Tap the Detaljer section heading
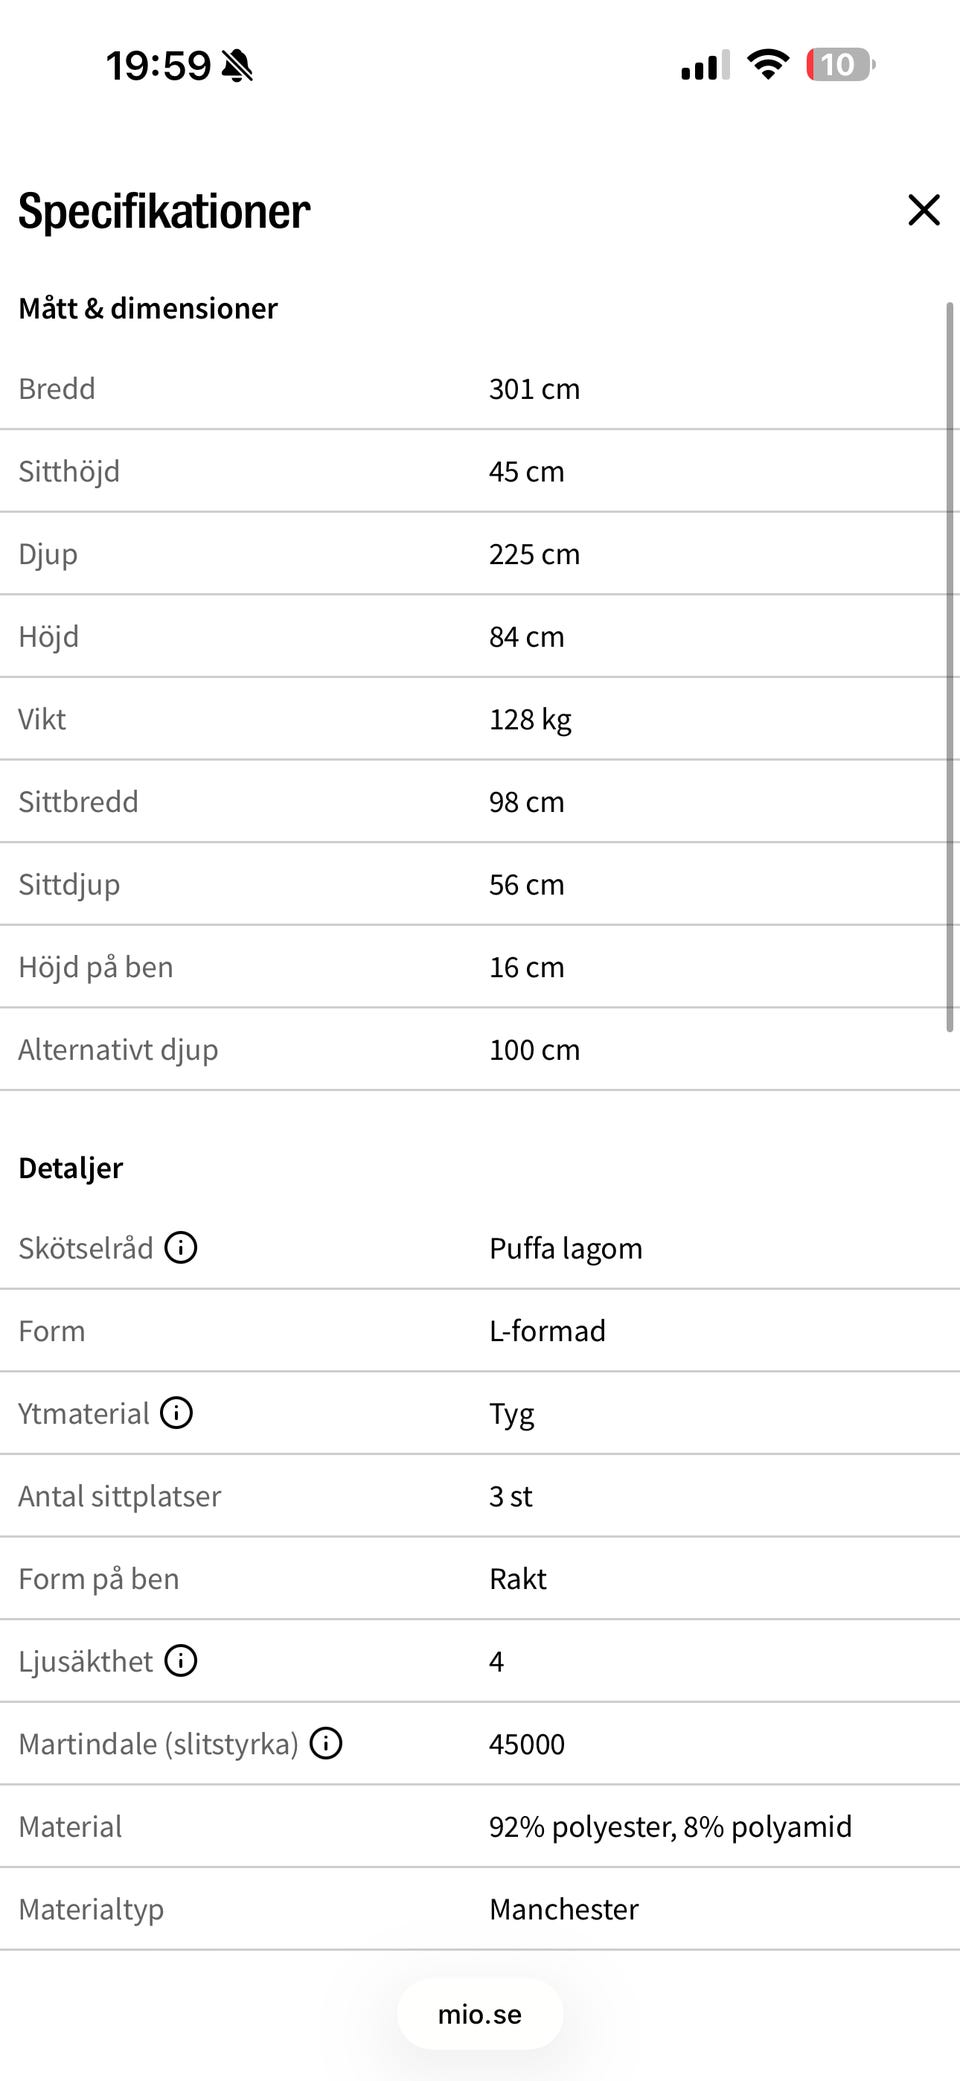The image size is (960, 2081). pyautogui.click(x=71, y=1167)
